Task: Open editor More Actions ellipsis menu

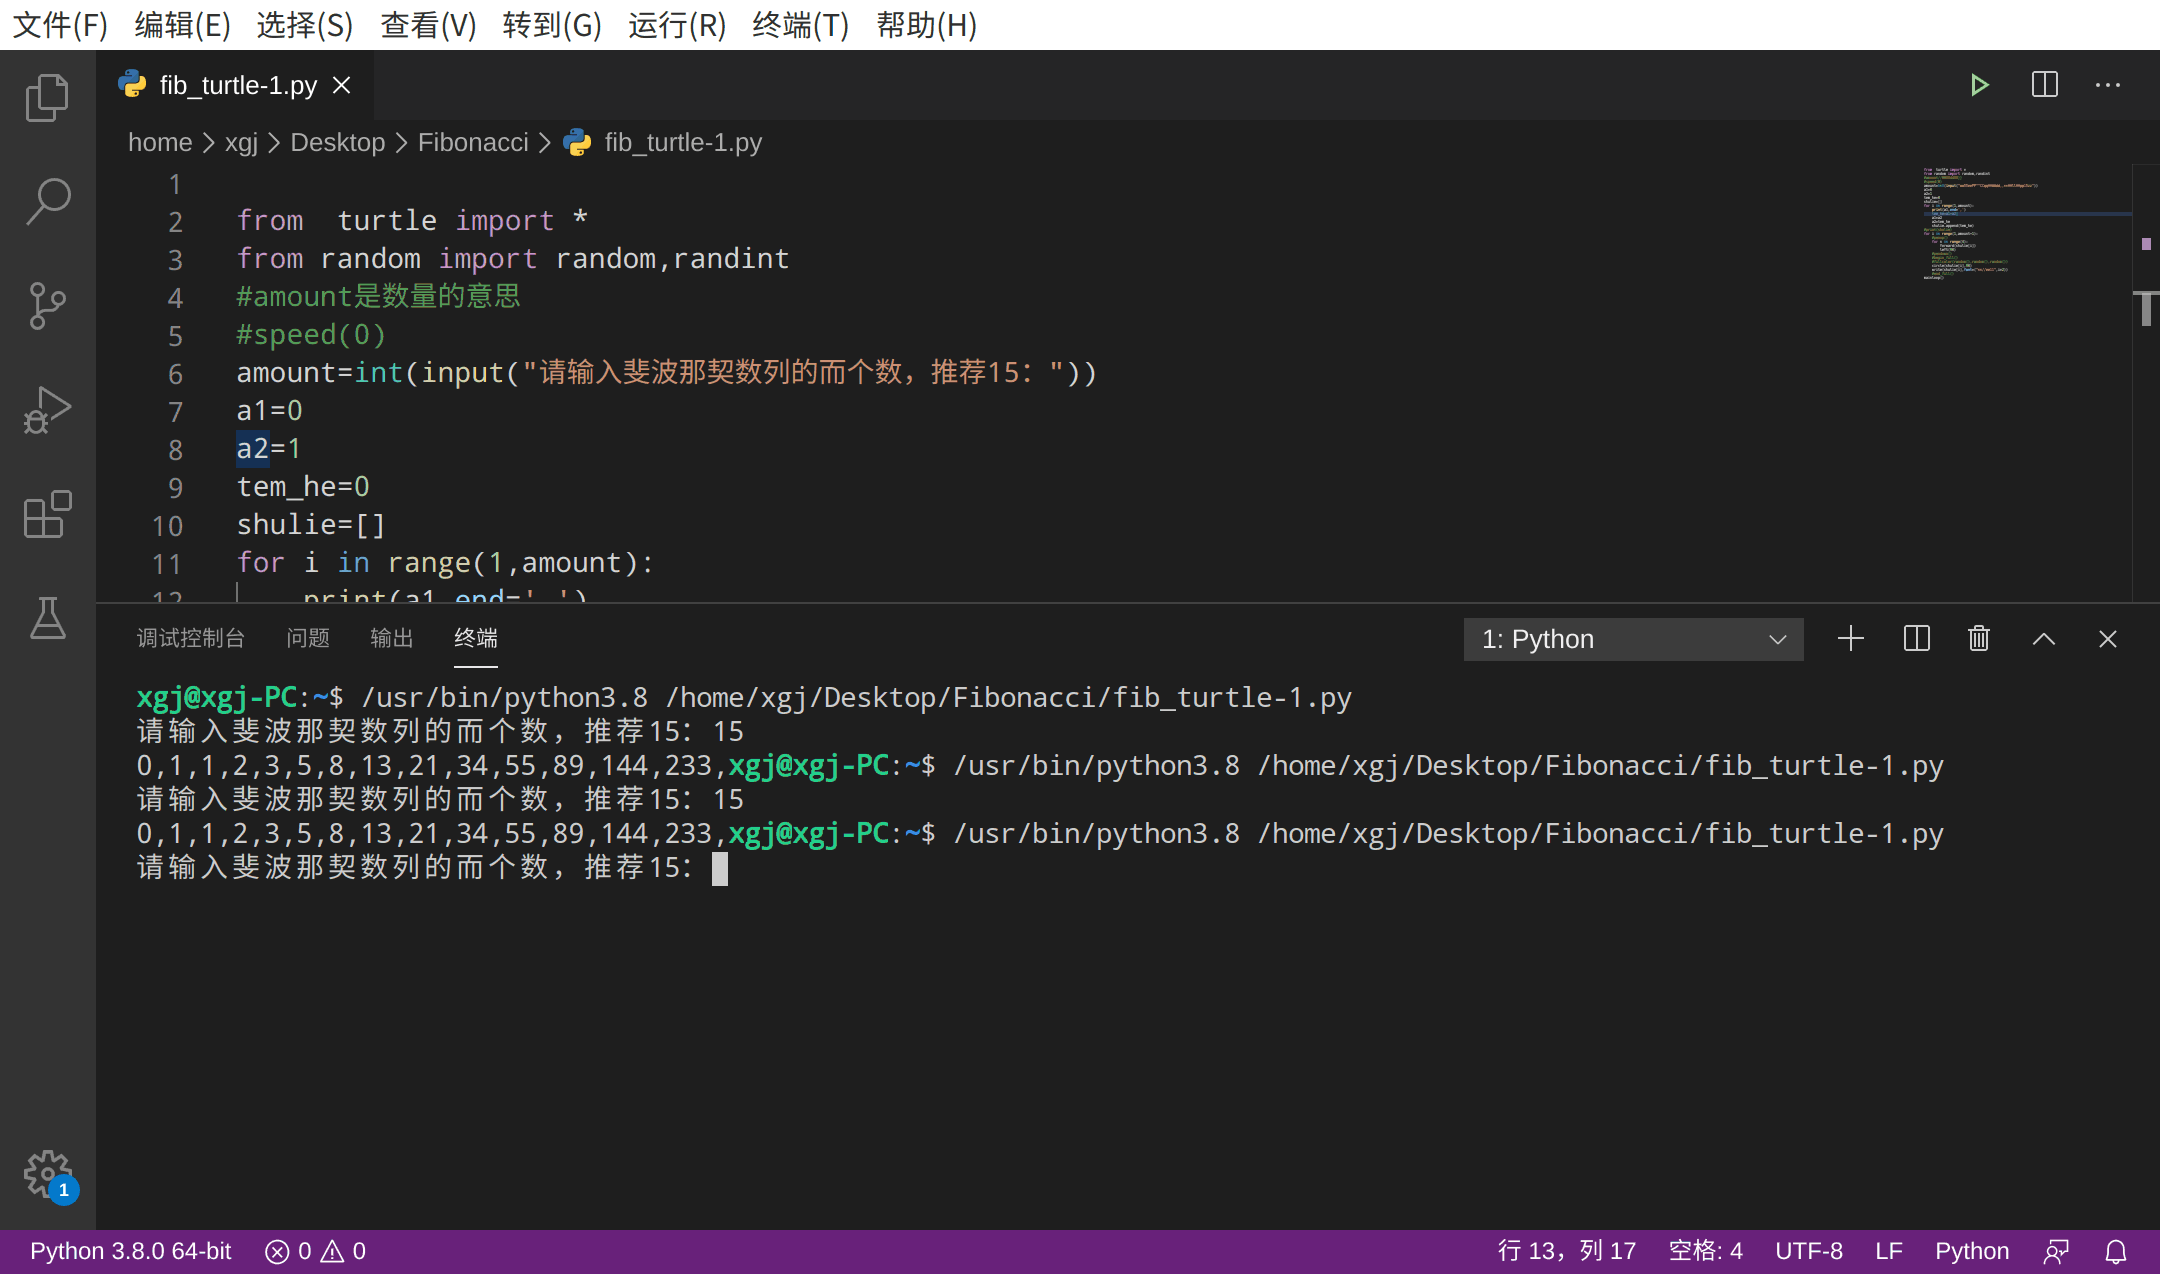Action: click(x=2108, y=85)
